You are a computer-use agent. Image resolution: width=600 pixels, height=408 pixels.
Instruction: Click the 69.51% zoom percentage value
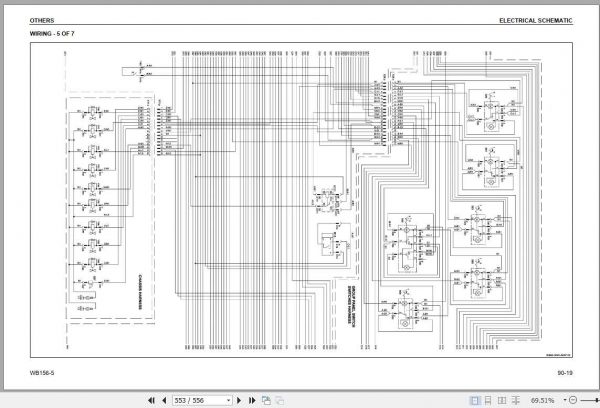click(x=542, y=400)
